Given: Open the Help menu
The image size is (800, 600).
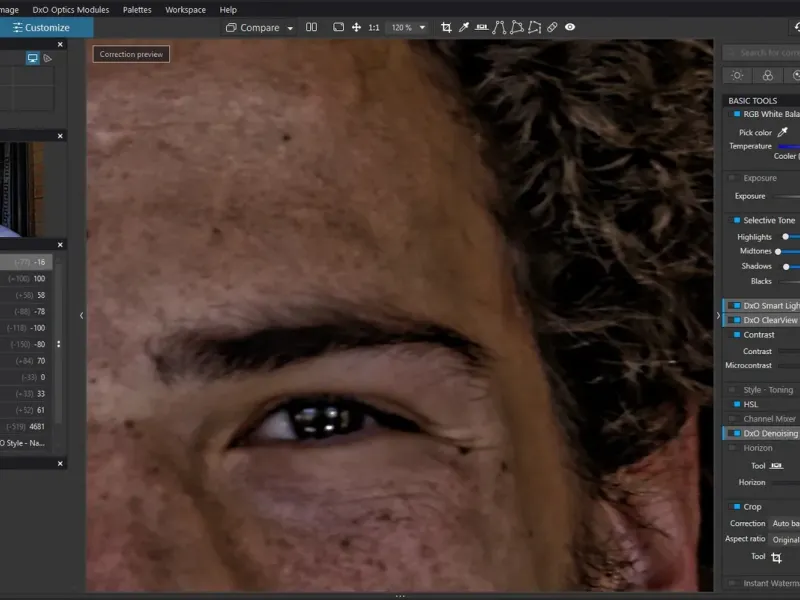Looking at the screenshot, I should pos(228,10).
